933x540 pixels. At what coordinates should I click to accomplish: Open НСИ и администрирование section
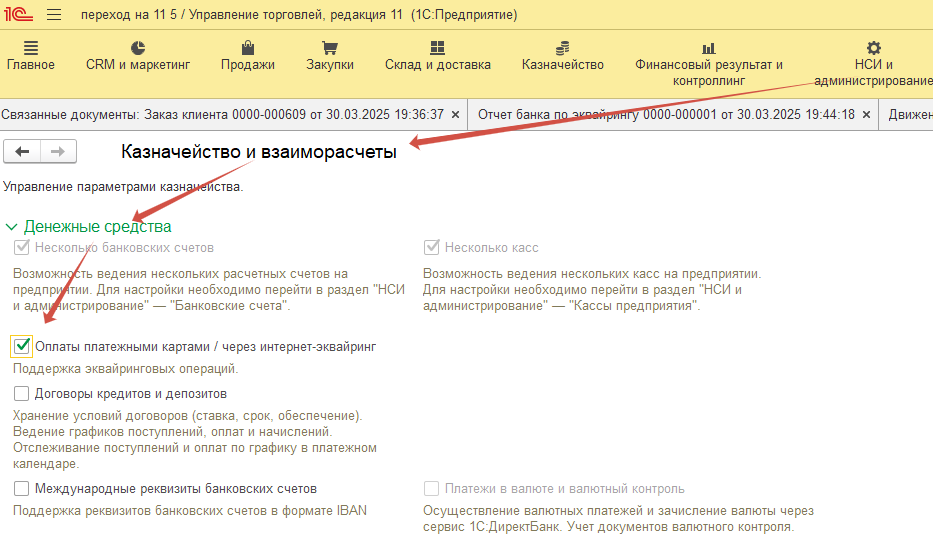pos(873,64)
